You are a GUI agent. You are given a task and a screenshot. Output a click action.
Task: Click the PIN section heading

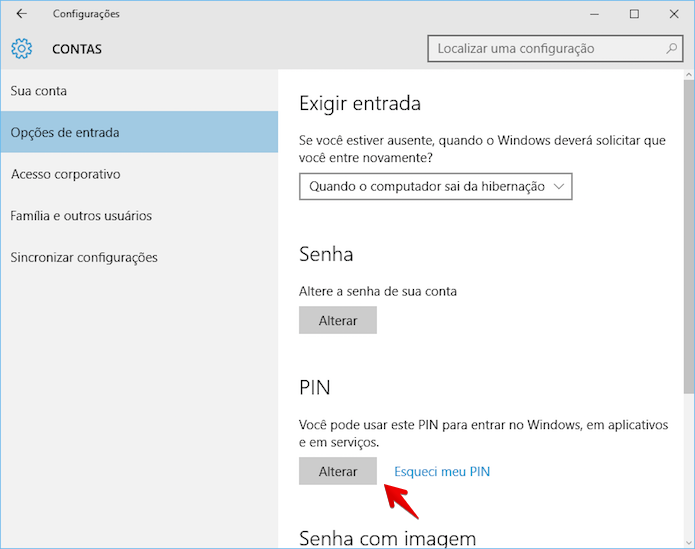pyautogui.click(x=315, y=387)
